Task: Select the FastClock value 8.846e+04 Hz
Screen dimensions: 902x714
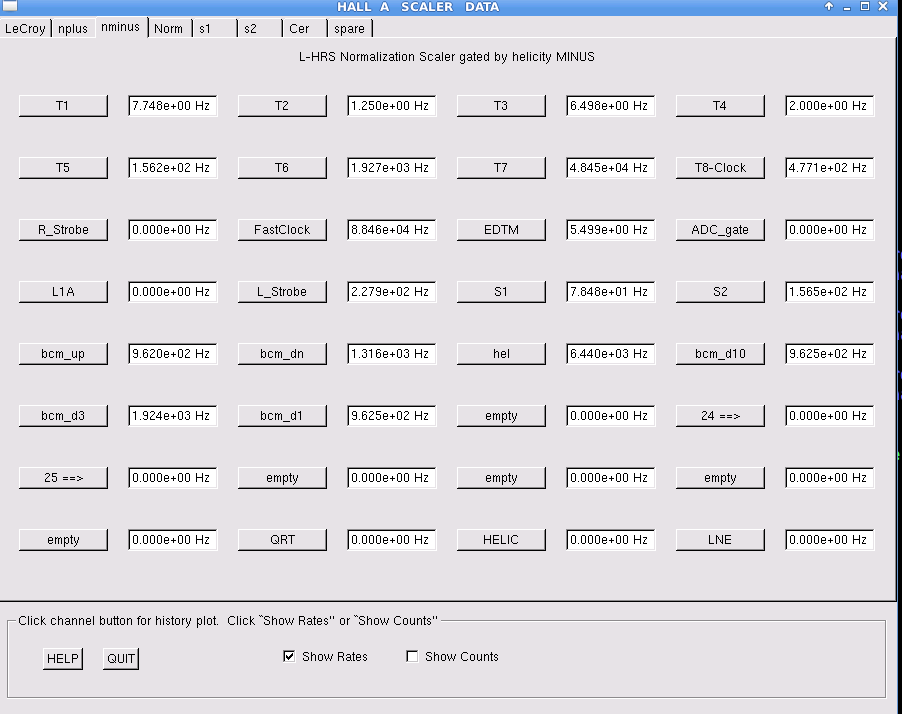Action: 392,230
